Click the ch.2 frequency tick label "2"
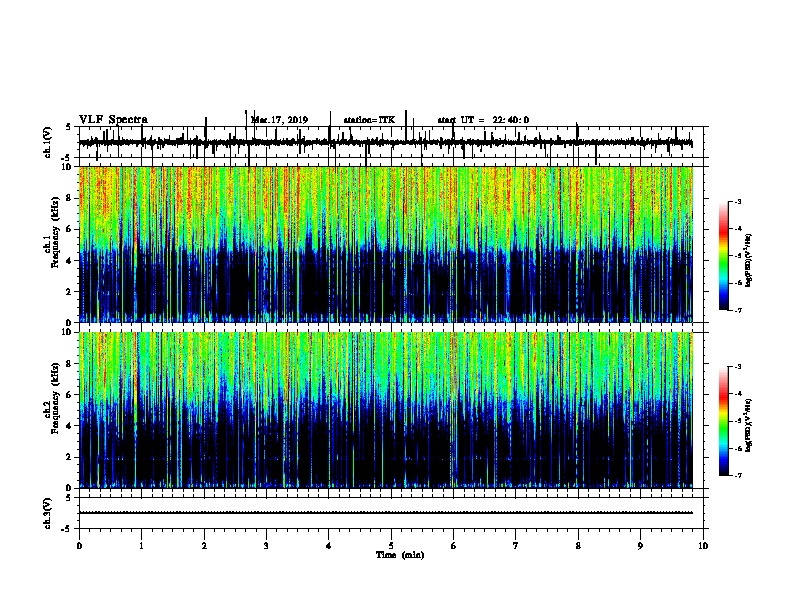The image size is (792, 612). (70, 457)
